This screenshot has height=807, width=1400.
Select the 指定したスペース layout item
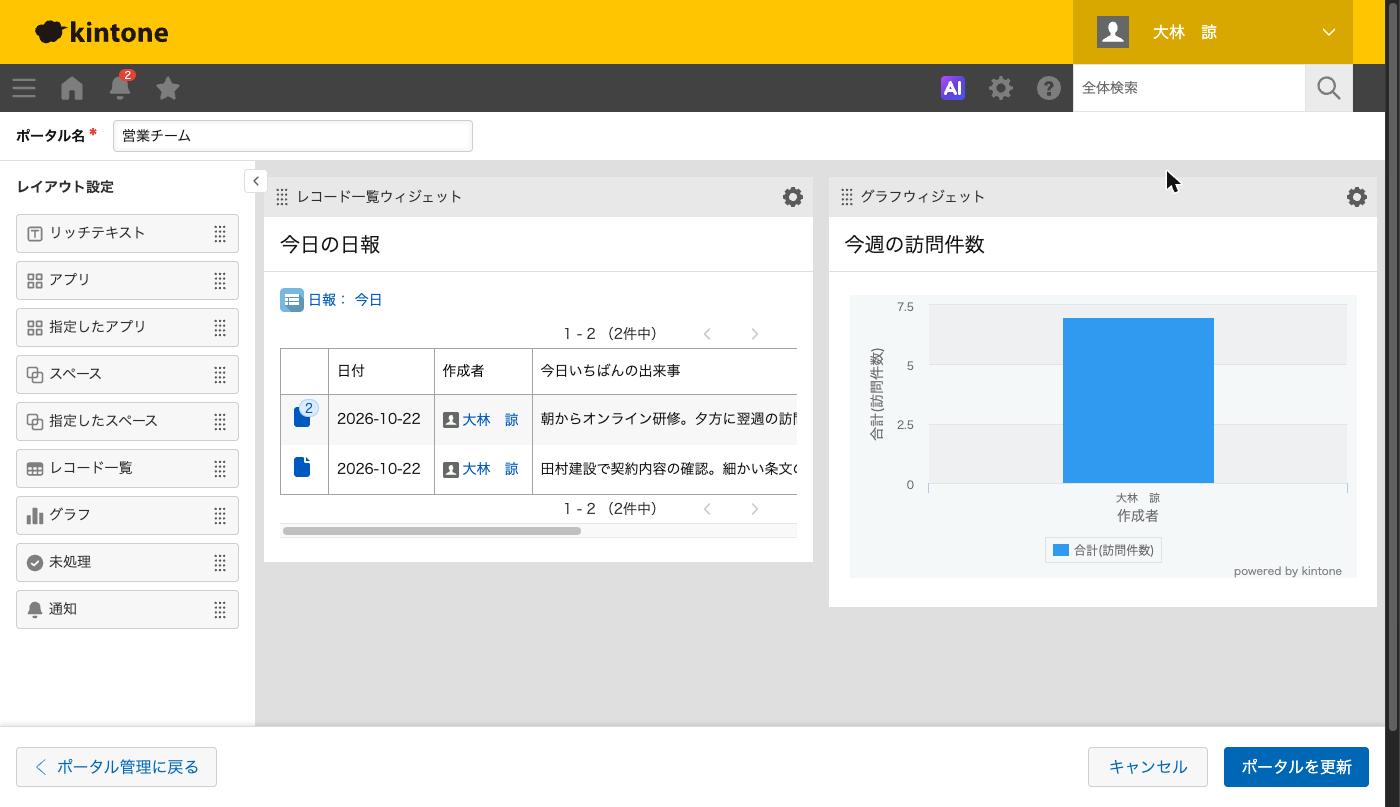pyautogui.click(x=127, y=421)
